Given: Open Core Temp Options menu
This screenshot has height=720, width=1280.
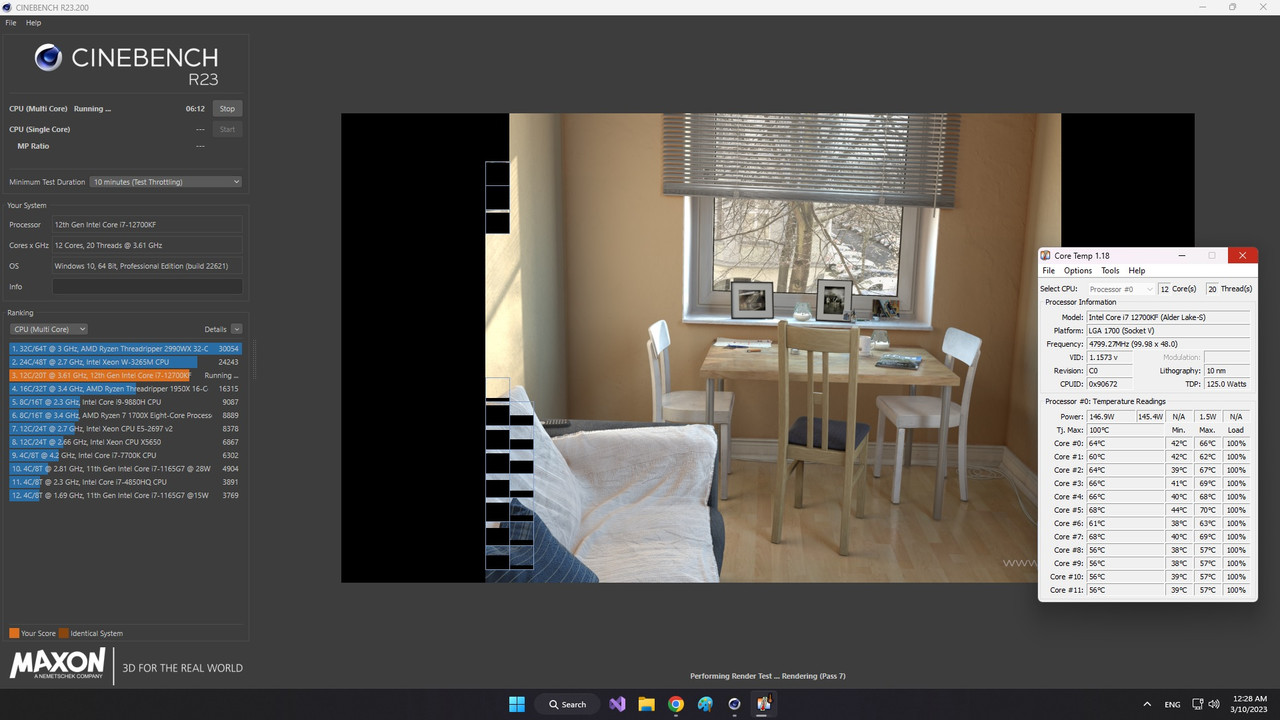Looking at the screenshot, I should tap(1078, 271).
